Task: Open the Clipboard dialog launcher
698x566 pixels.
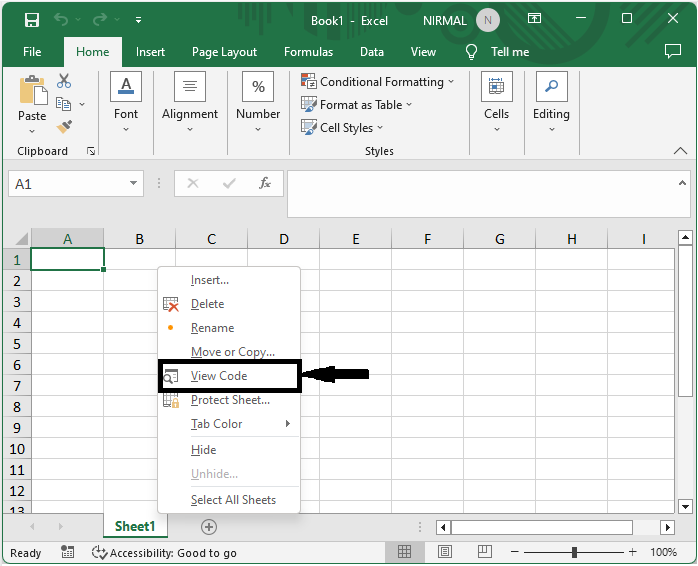Action: pos(91,151)
